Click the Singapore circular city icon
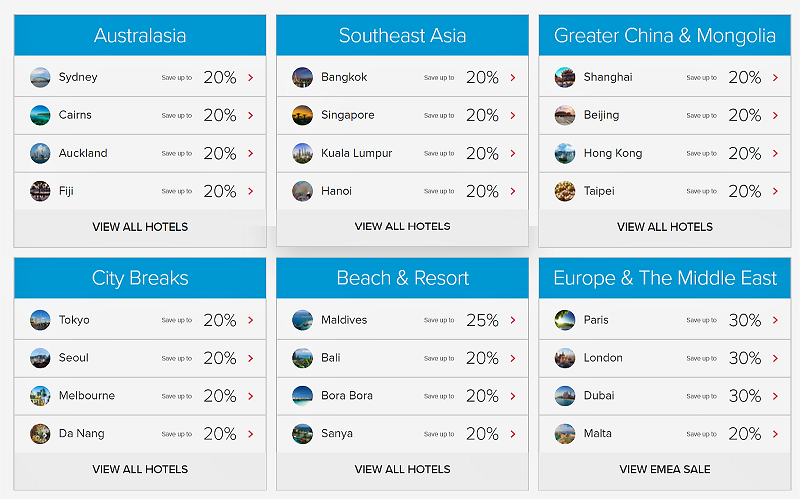800x499 pixels. 302,115
